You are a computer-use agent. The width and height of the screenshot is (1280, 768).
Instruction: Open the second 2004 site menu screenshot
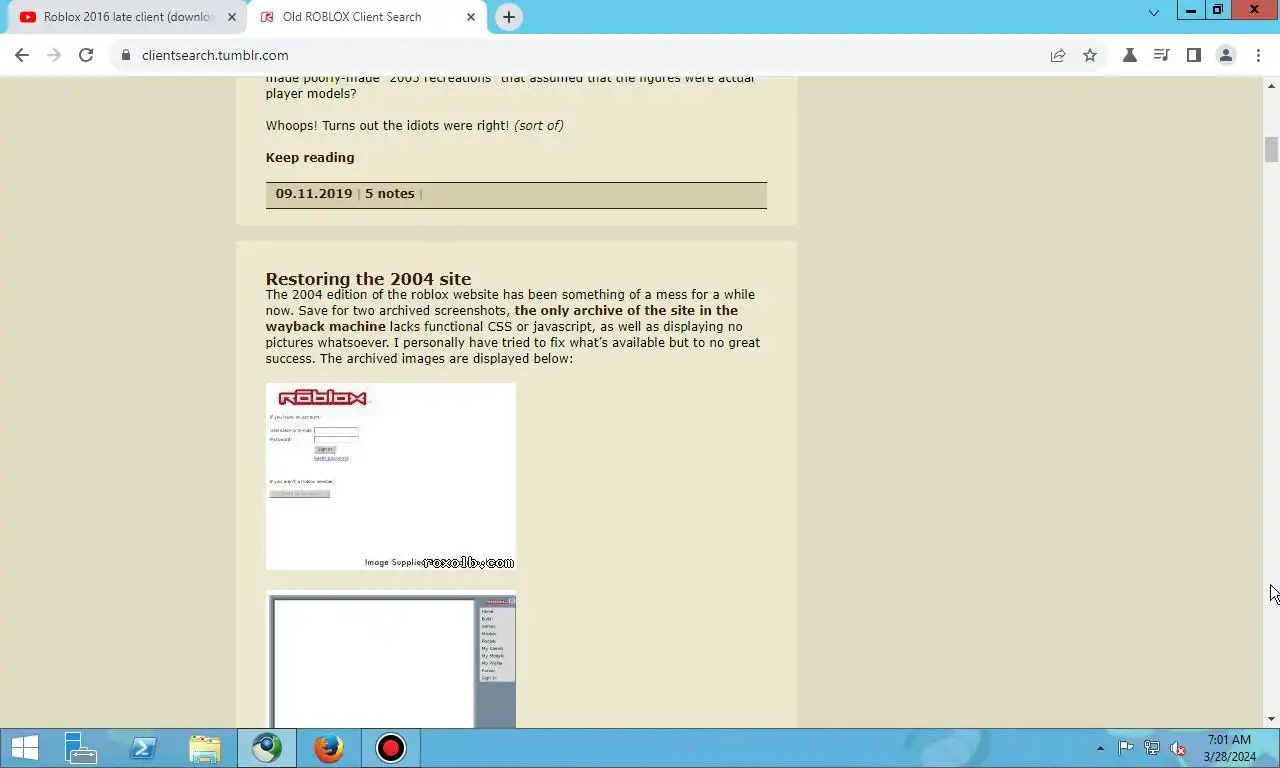tap(391, 660)
